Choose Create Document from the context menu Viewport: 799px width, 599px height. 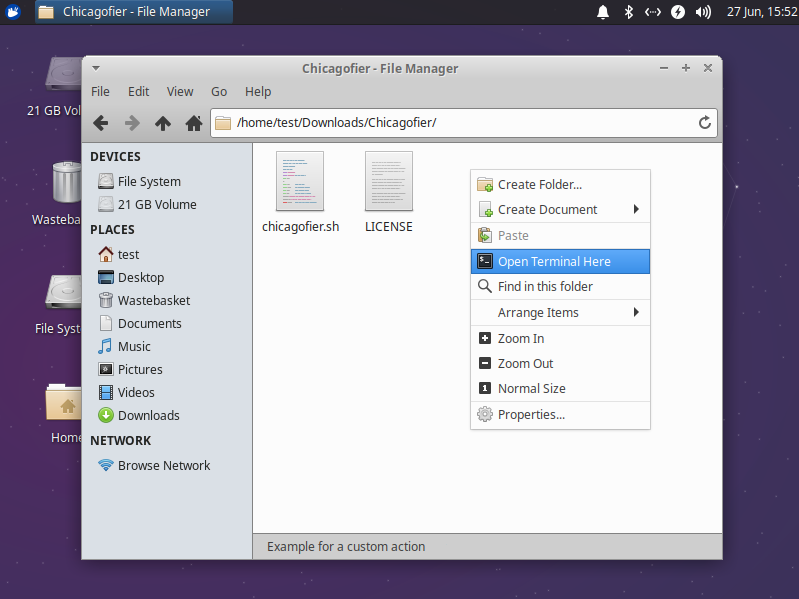560,209
